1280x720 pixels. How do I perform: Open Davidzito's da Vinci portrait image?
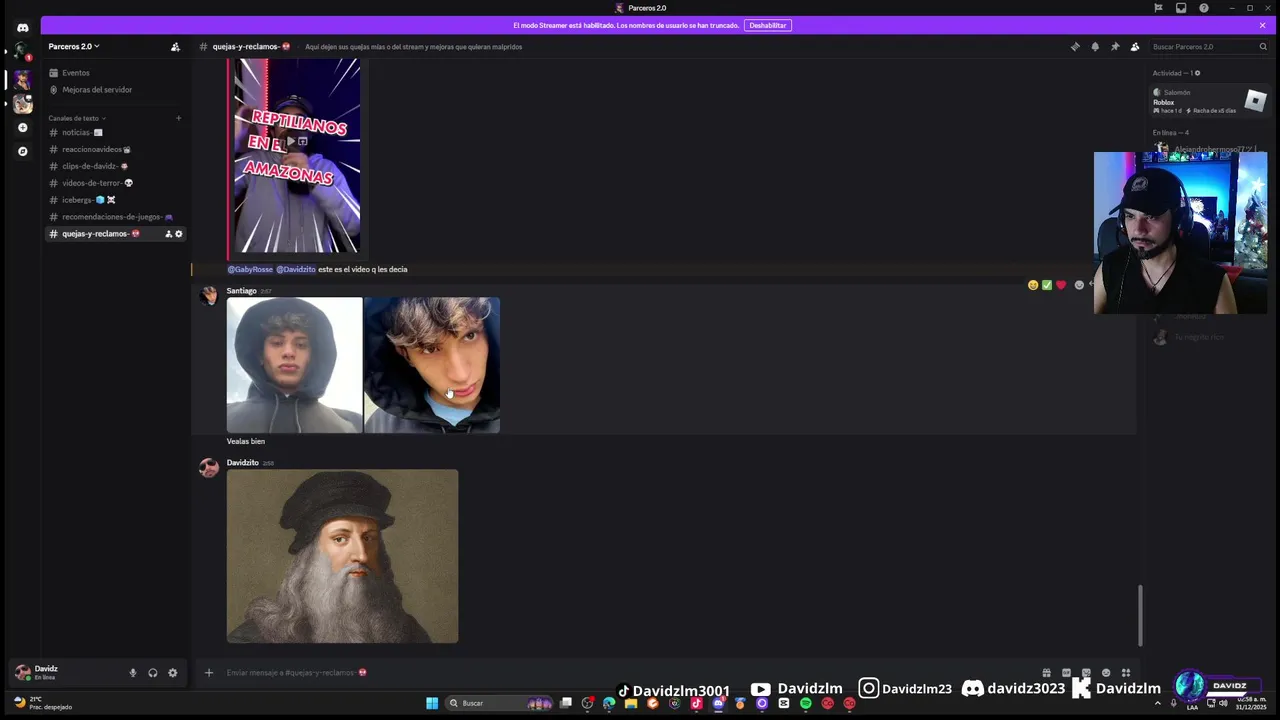click(342, 556)
